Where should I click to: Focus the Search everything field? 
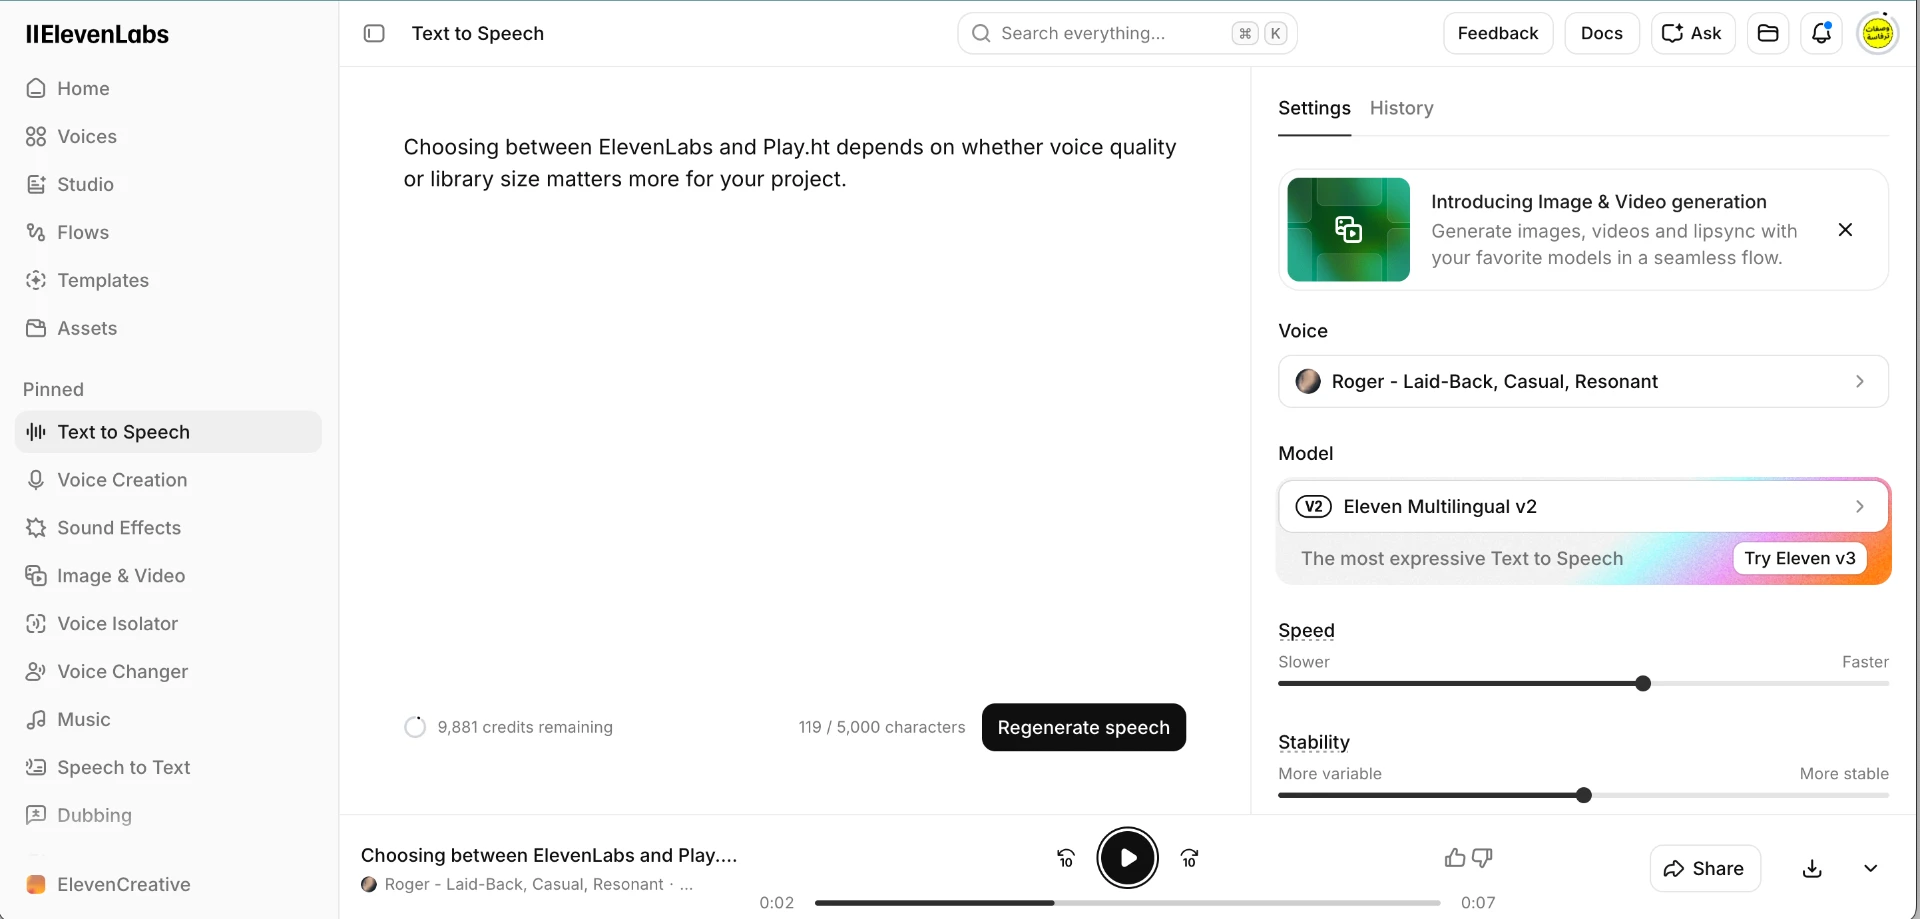pyautogui.click(x=1127, y=33)
